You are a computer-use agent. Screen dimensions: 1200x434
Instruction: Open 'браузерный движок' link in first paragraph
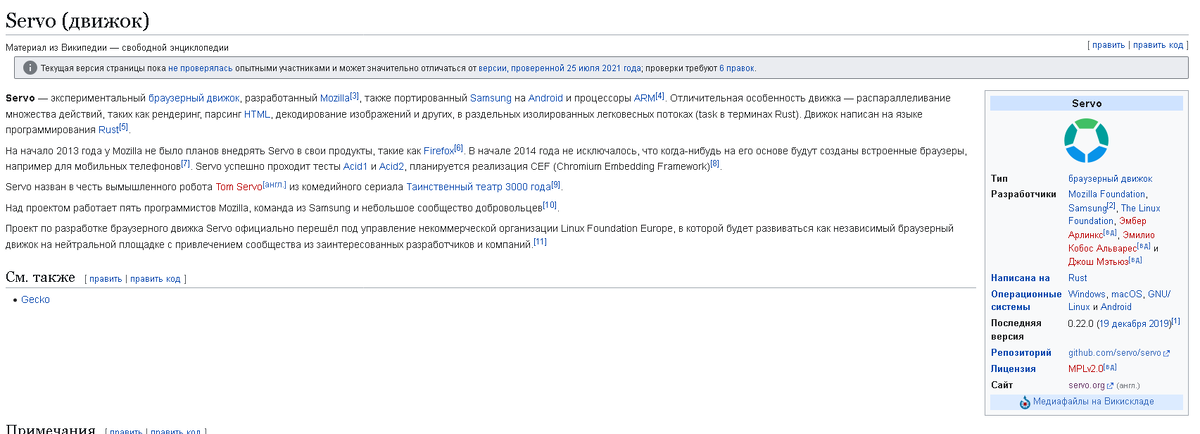(x=194, y=98)
